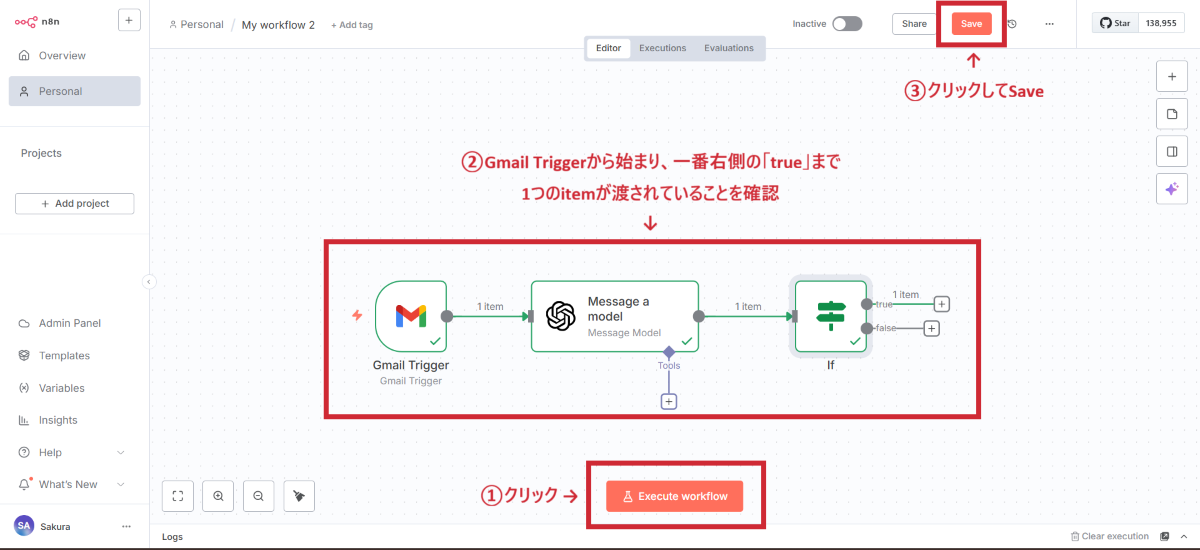The image size is (1200, 550).
Task: Click the Execute workflow button
Action: point(674,496)
